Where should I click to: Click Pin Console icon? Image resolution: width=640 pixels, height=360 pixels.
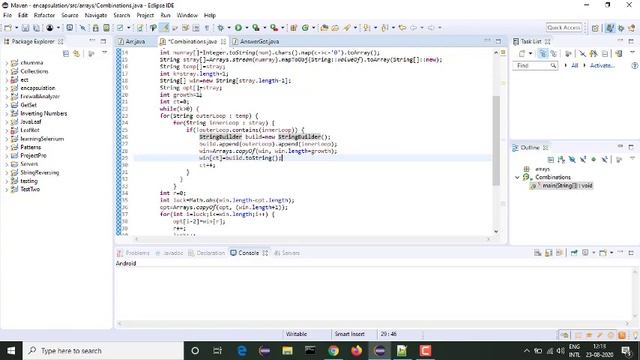pos(574,253)
